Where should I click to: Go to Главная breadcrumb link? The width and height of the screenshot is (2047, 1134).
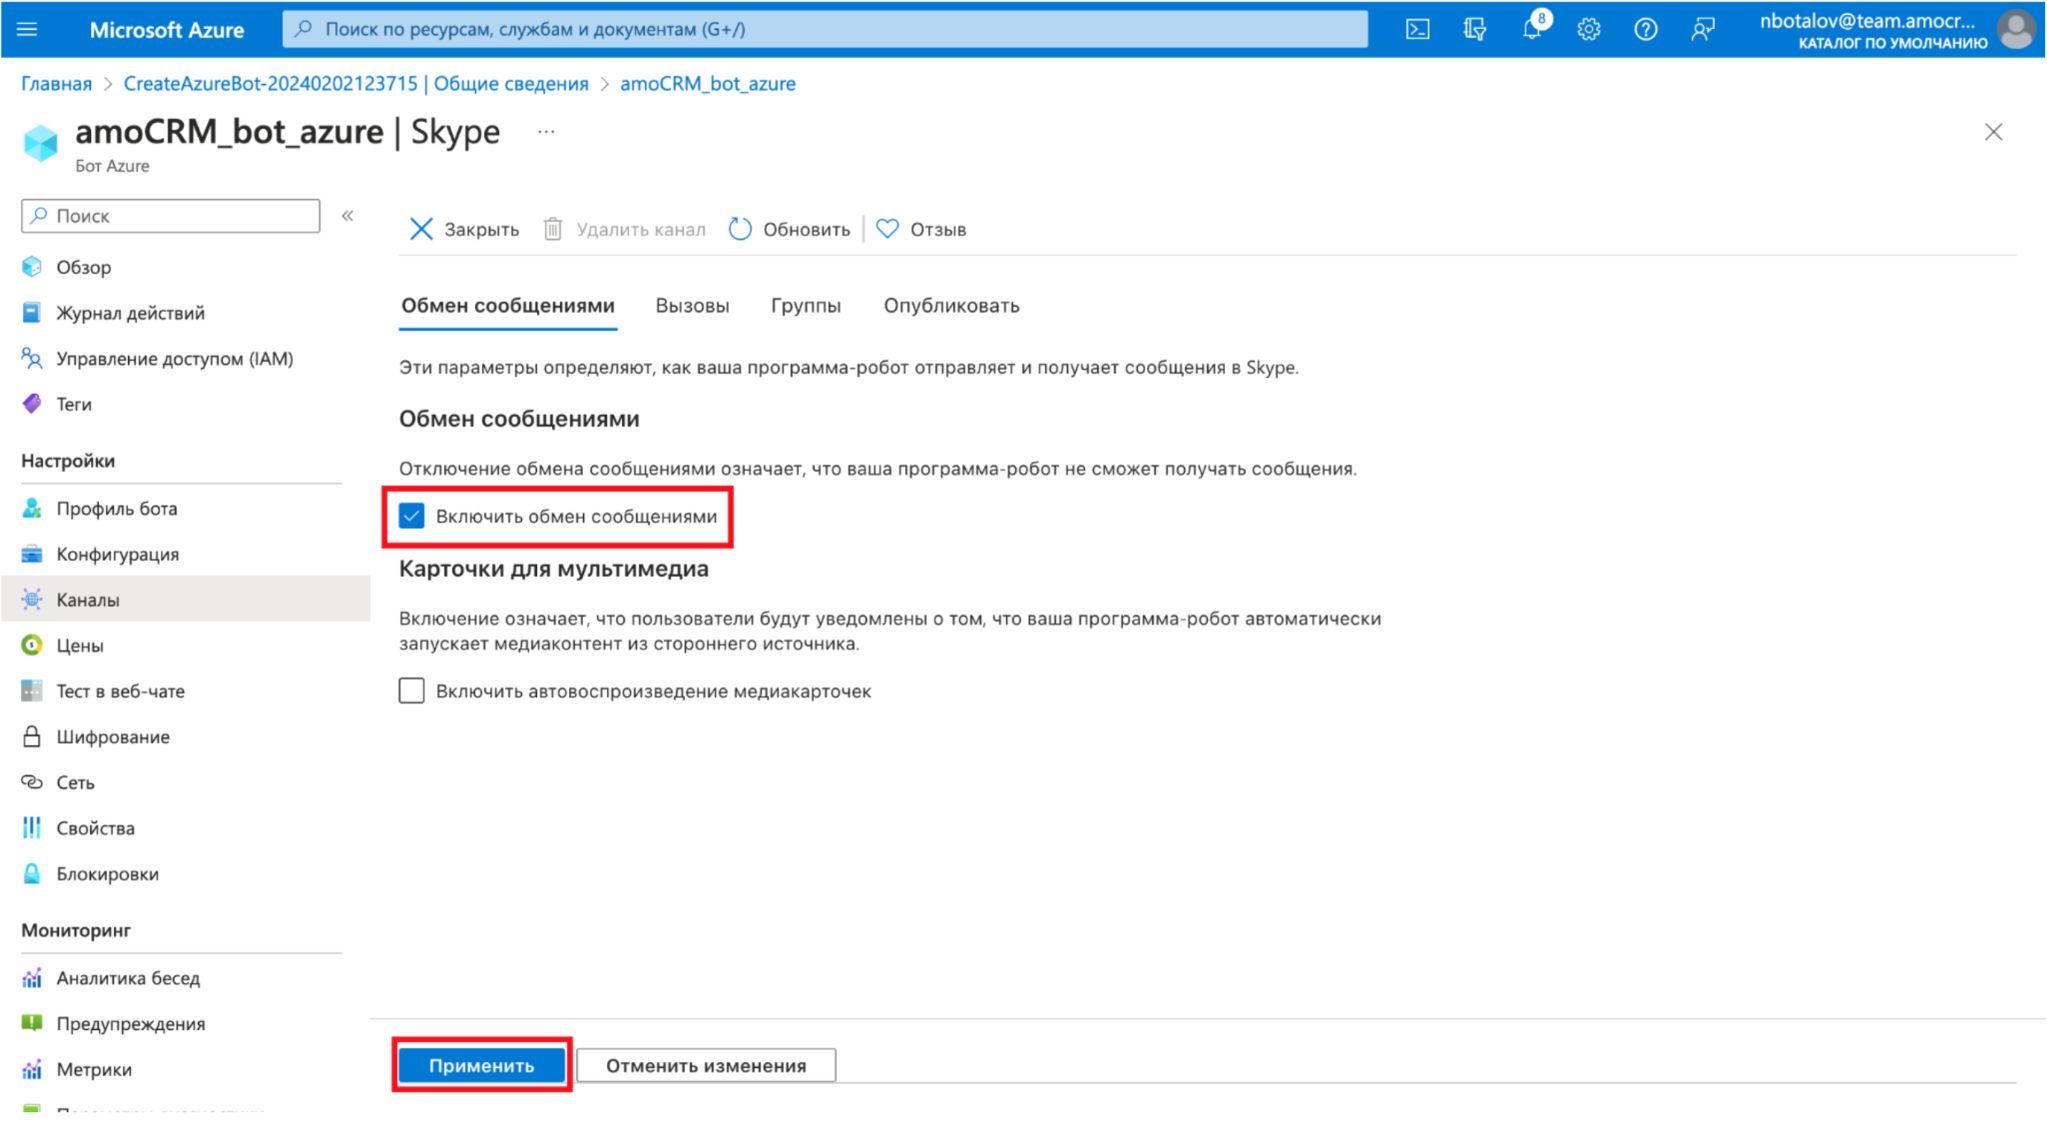[56, 84]
